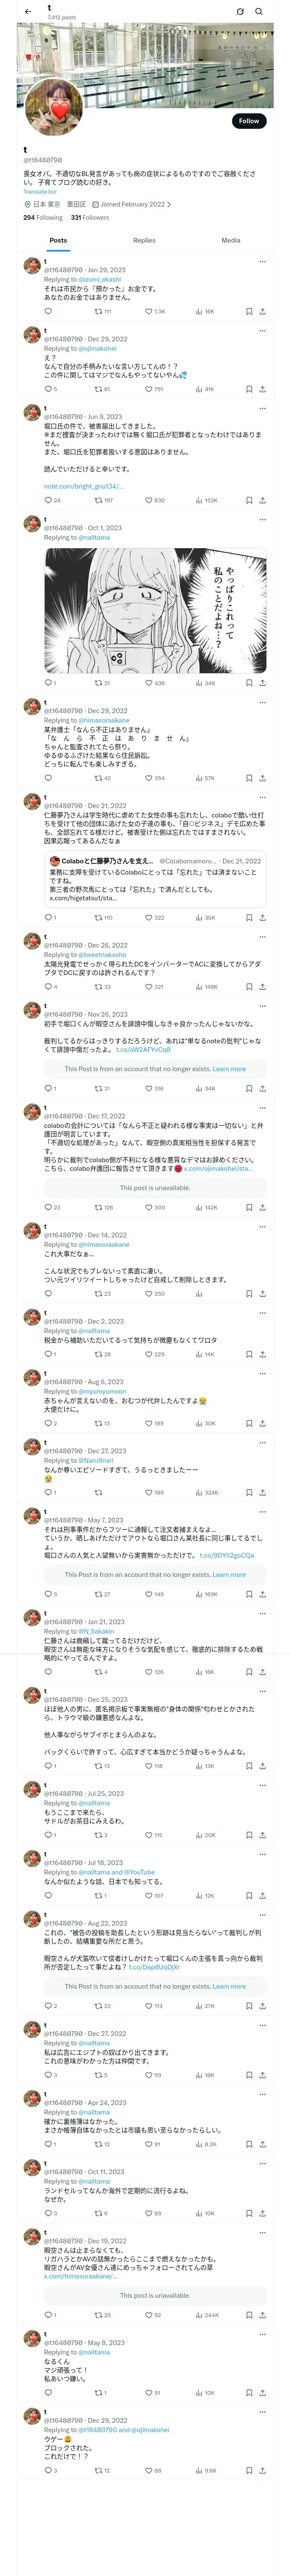Switch to the Replies tab
290x2576 pixels.
click(x=144, y=240)
